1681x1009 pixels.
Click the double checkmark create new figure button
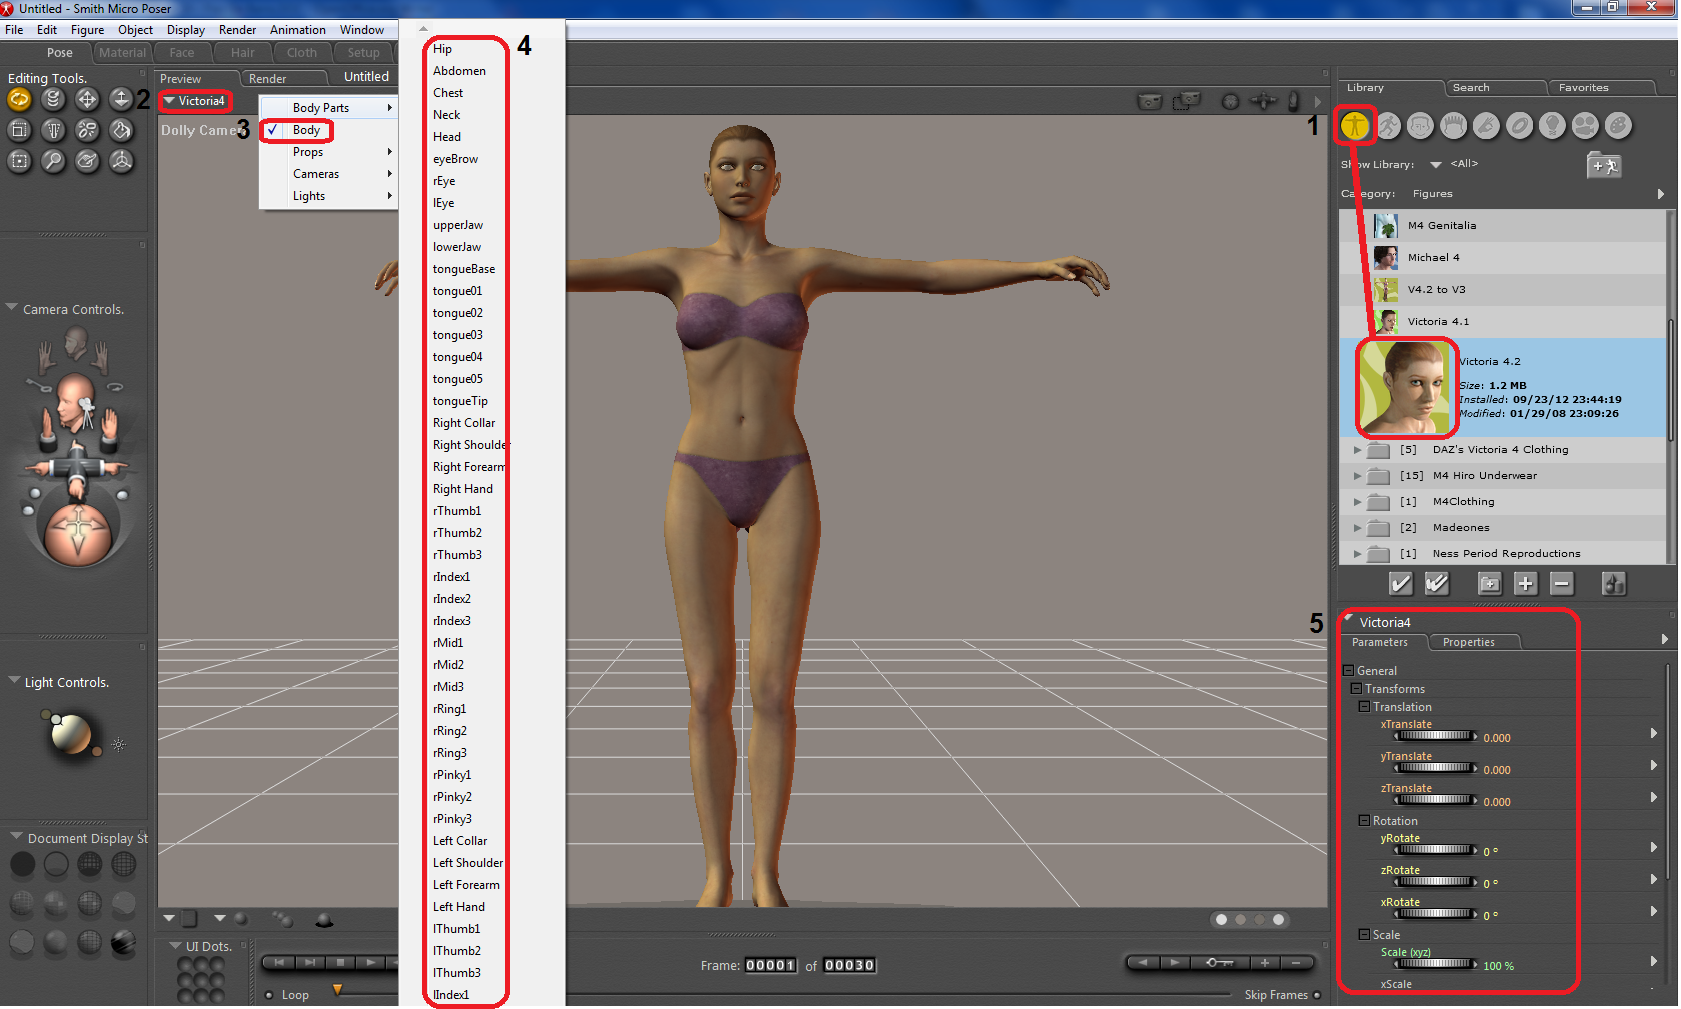[1437, 583]
